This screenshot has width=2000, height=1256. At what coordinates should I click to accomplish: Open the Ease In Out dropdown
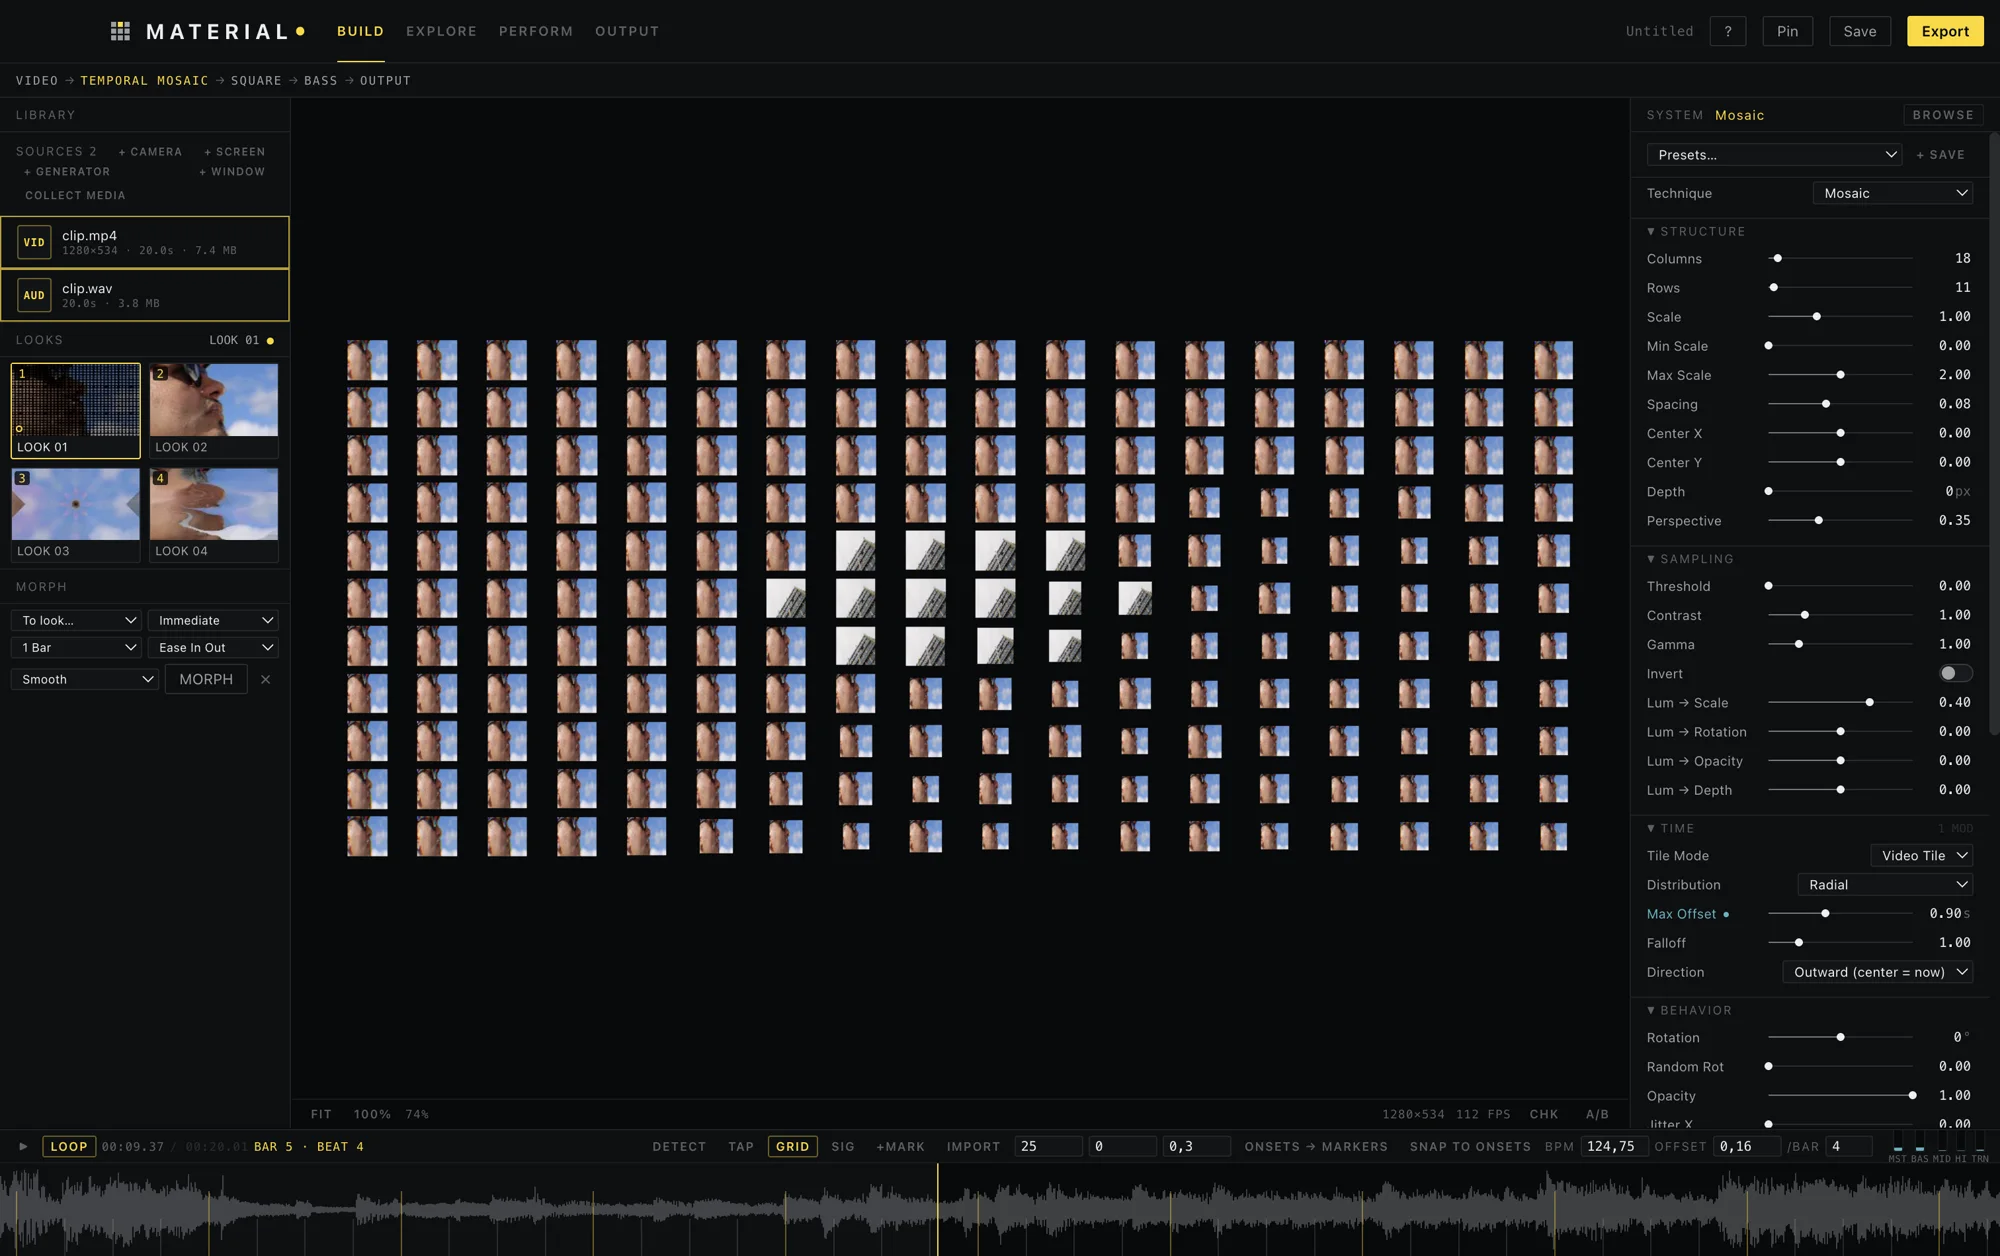click(x=213, y=647)
